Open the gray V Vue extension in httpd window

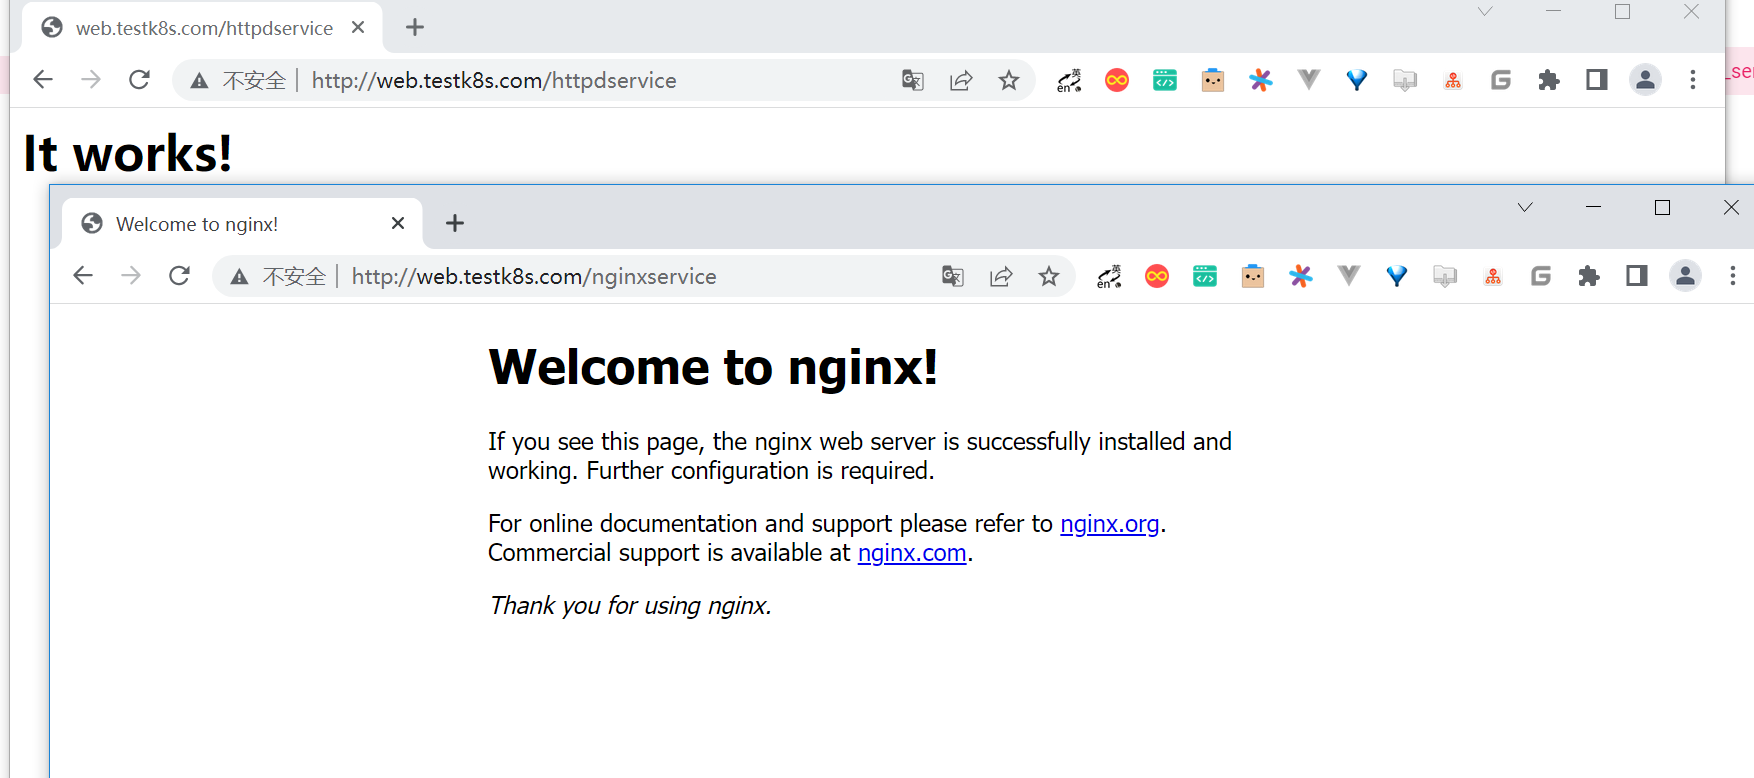1309,80
